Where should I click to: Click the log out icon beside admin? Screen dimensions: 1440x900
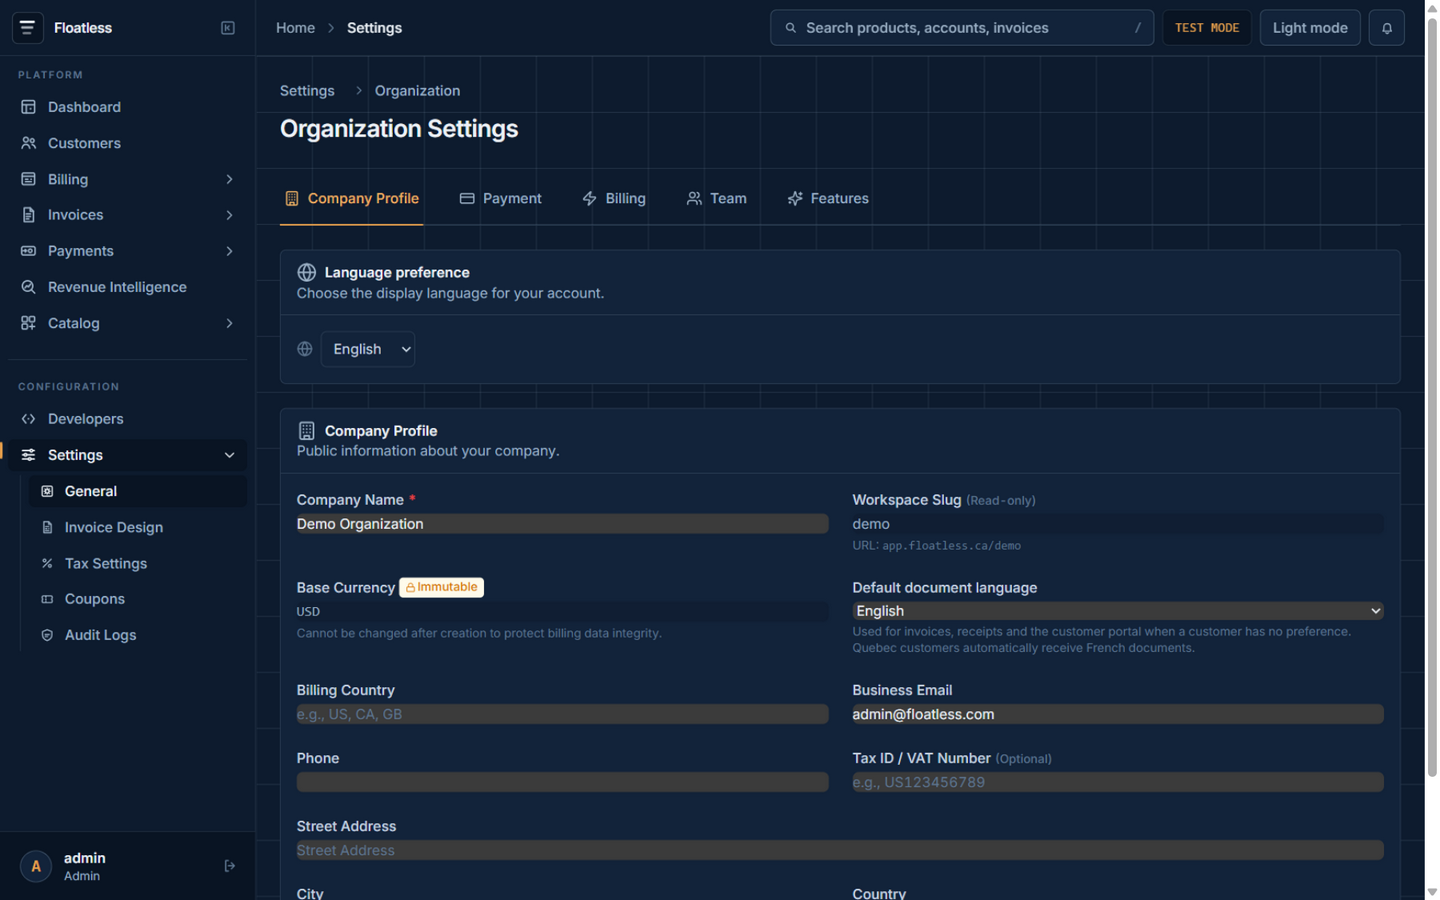pos(229,866)
